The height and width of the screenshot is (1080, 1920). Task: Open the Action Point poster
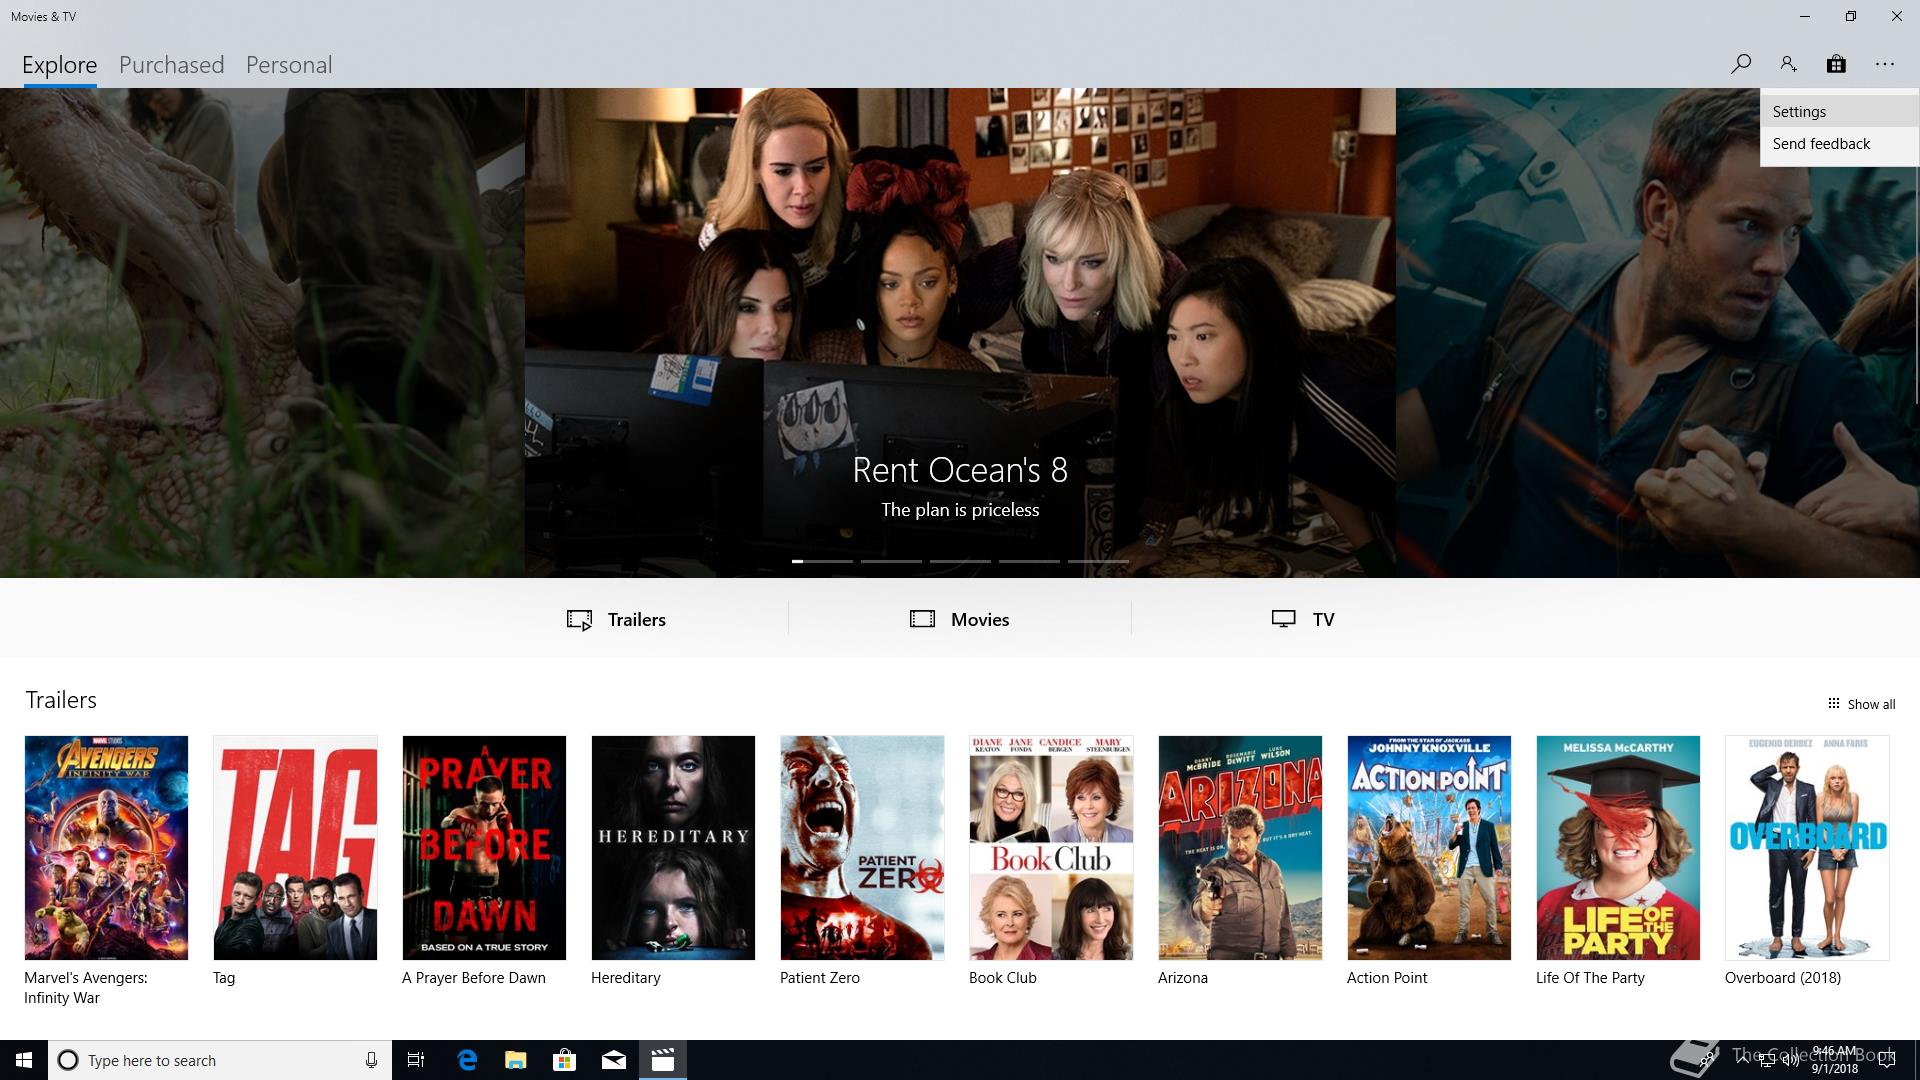click(x=1429, y=848)
